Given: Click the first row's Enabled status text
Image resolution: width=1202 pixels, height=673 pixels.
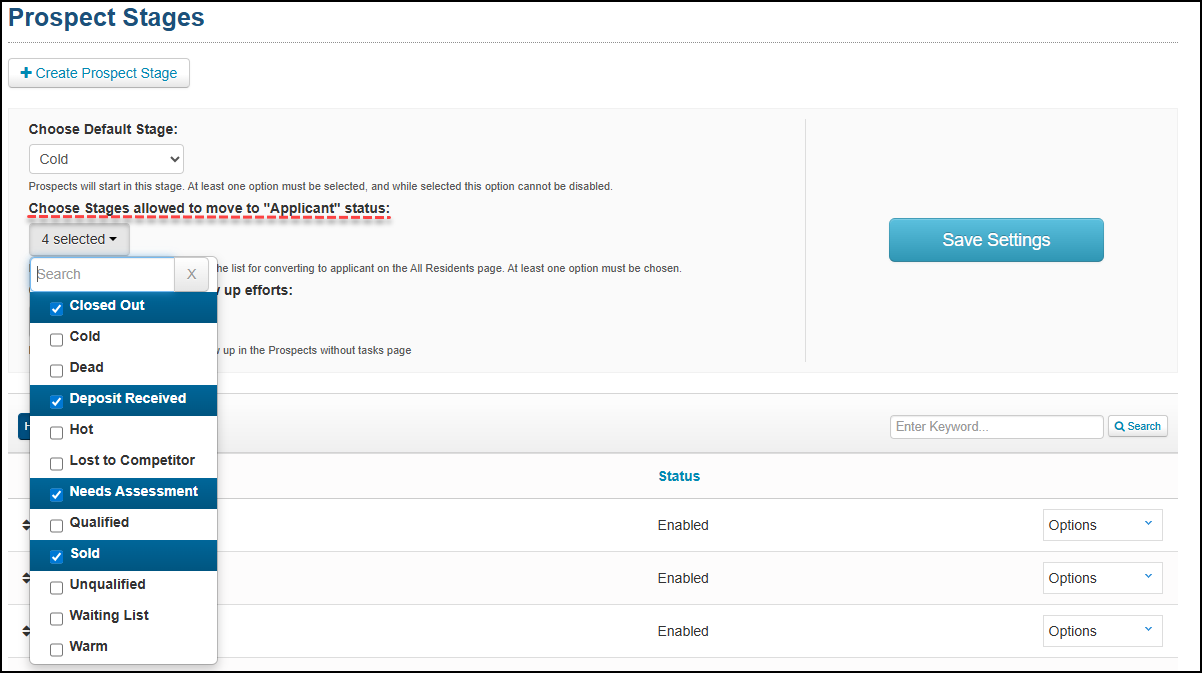Looking at the screenshot, I should pyautogui.click(x=683, y=525).
